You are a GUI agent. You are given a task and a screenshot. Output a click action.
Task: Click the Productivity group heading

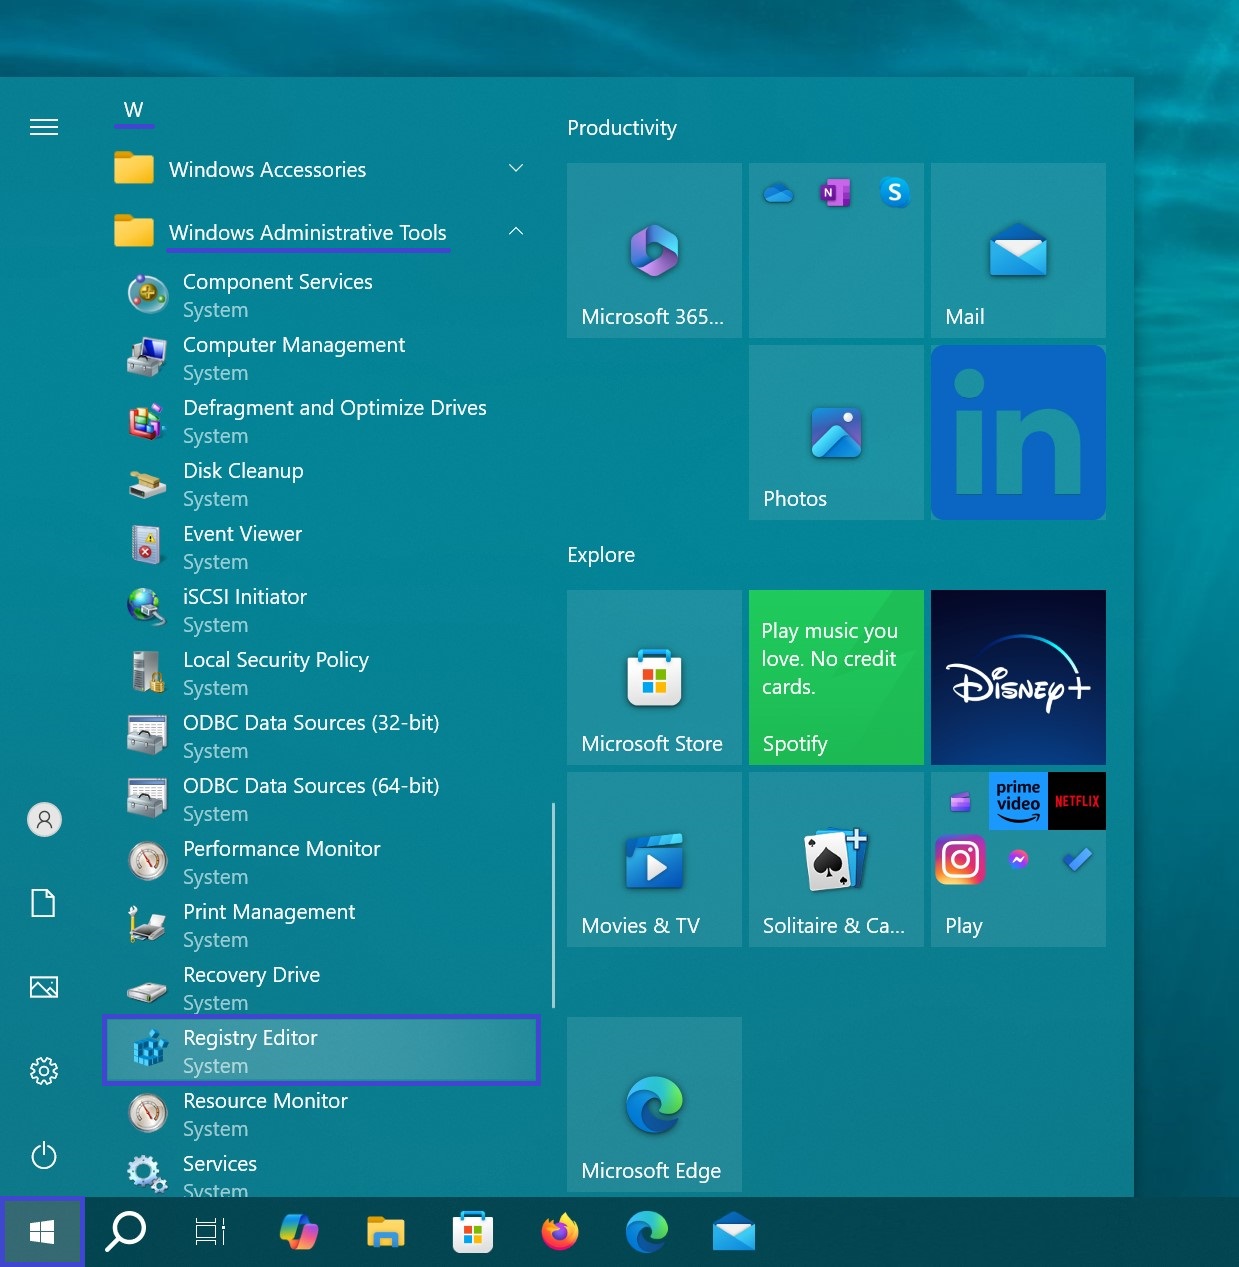pyautogui.click(x=622, y=128)
